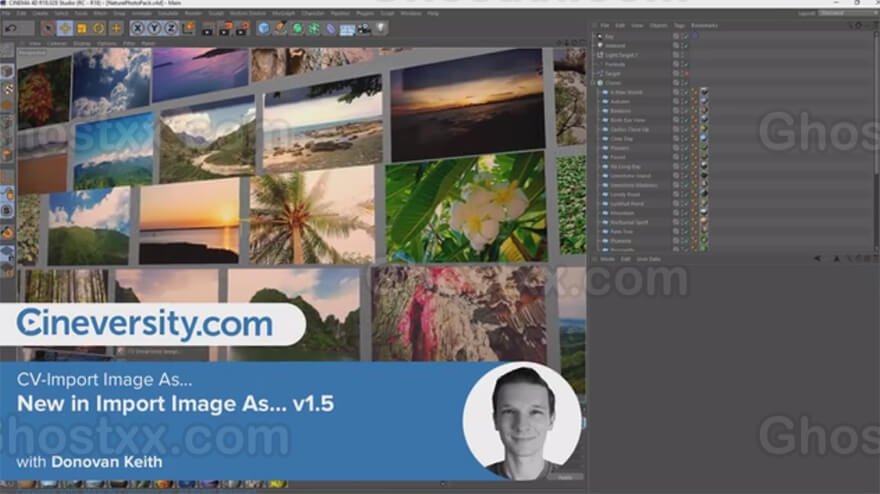Click the Attribute Manager back arrow

click(817, 259)
